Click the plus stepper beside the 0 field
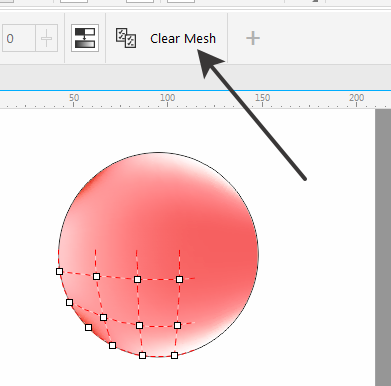The image size is (391, 386). [x=46, y=38]
